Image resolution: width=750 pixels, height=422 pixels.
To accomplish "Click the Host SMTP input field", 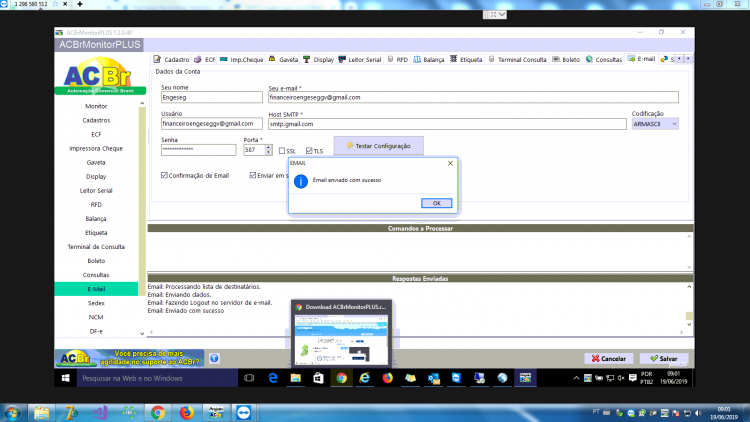I will (447, 124).
